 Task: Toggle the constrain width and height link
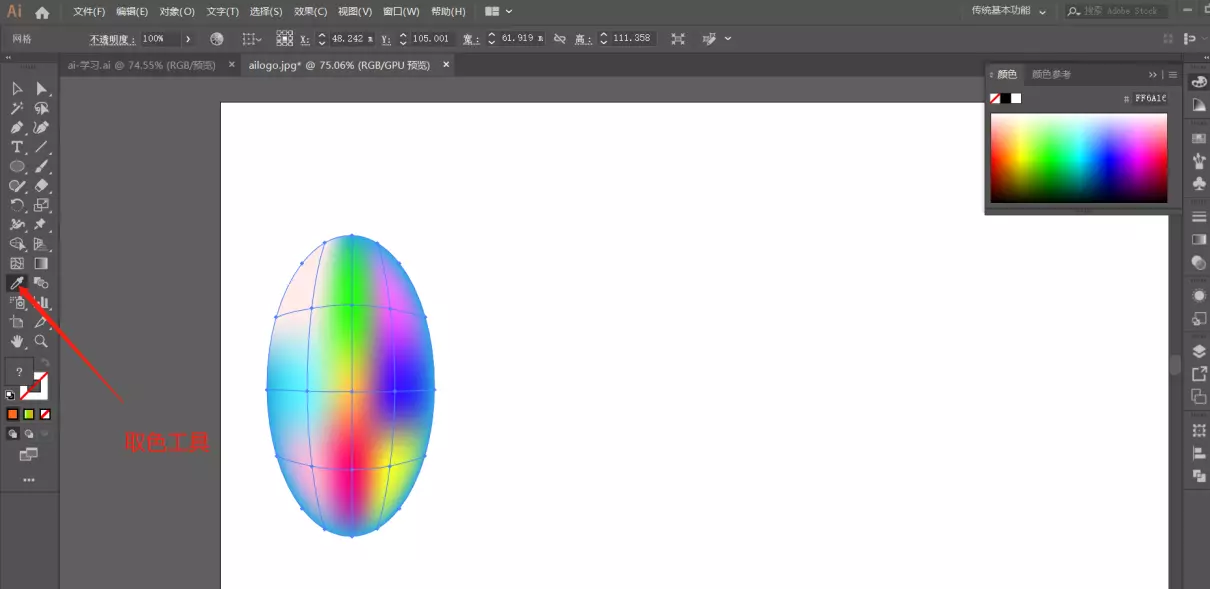click(560, 38)
